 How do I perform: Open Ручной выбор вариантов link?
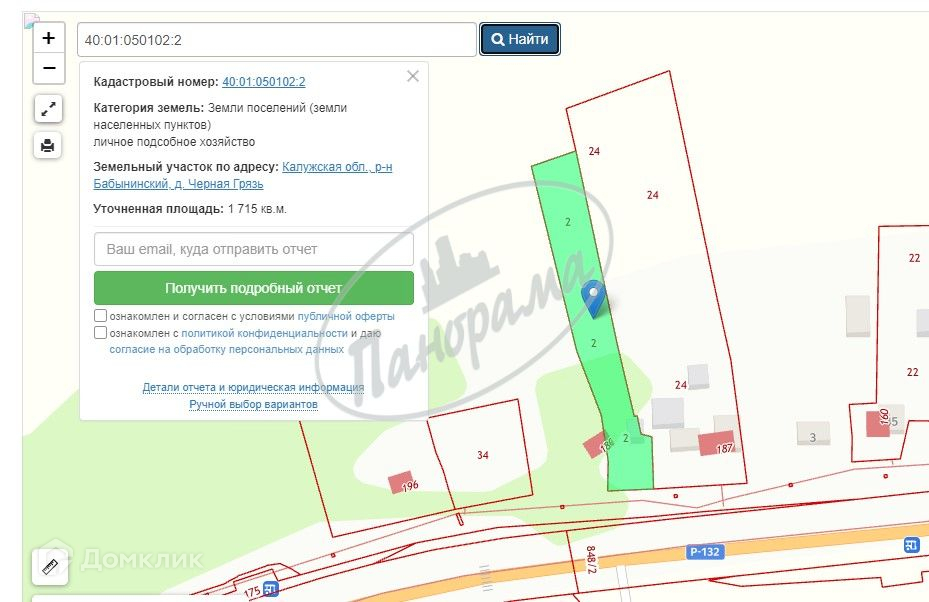(253, 404)
